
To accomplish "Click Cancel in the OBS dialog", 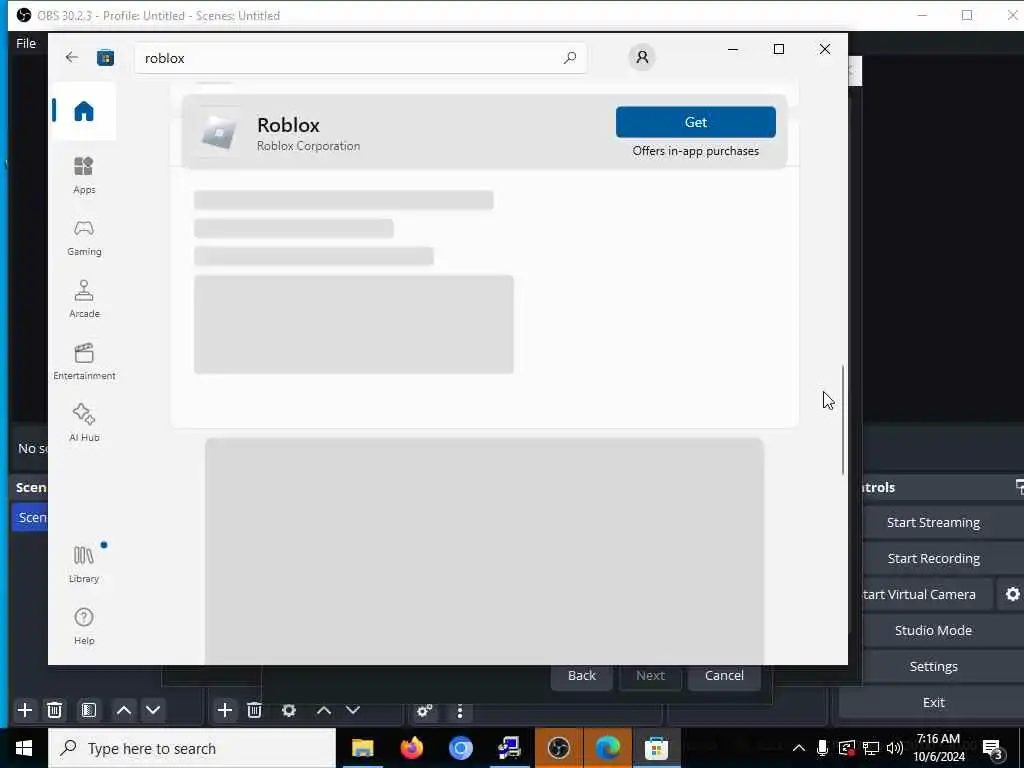I will [x=724, y=675].
